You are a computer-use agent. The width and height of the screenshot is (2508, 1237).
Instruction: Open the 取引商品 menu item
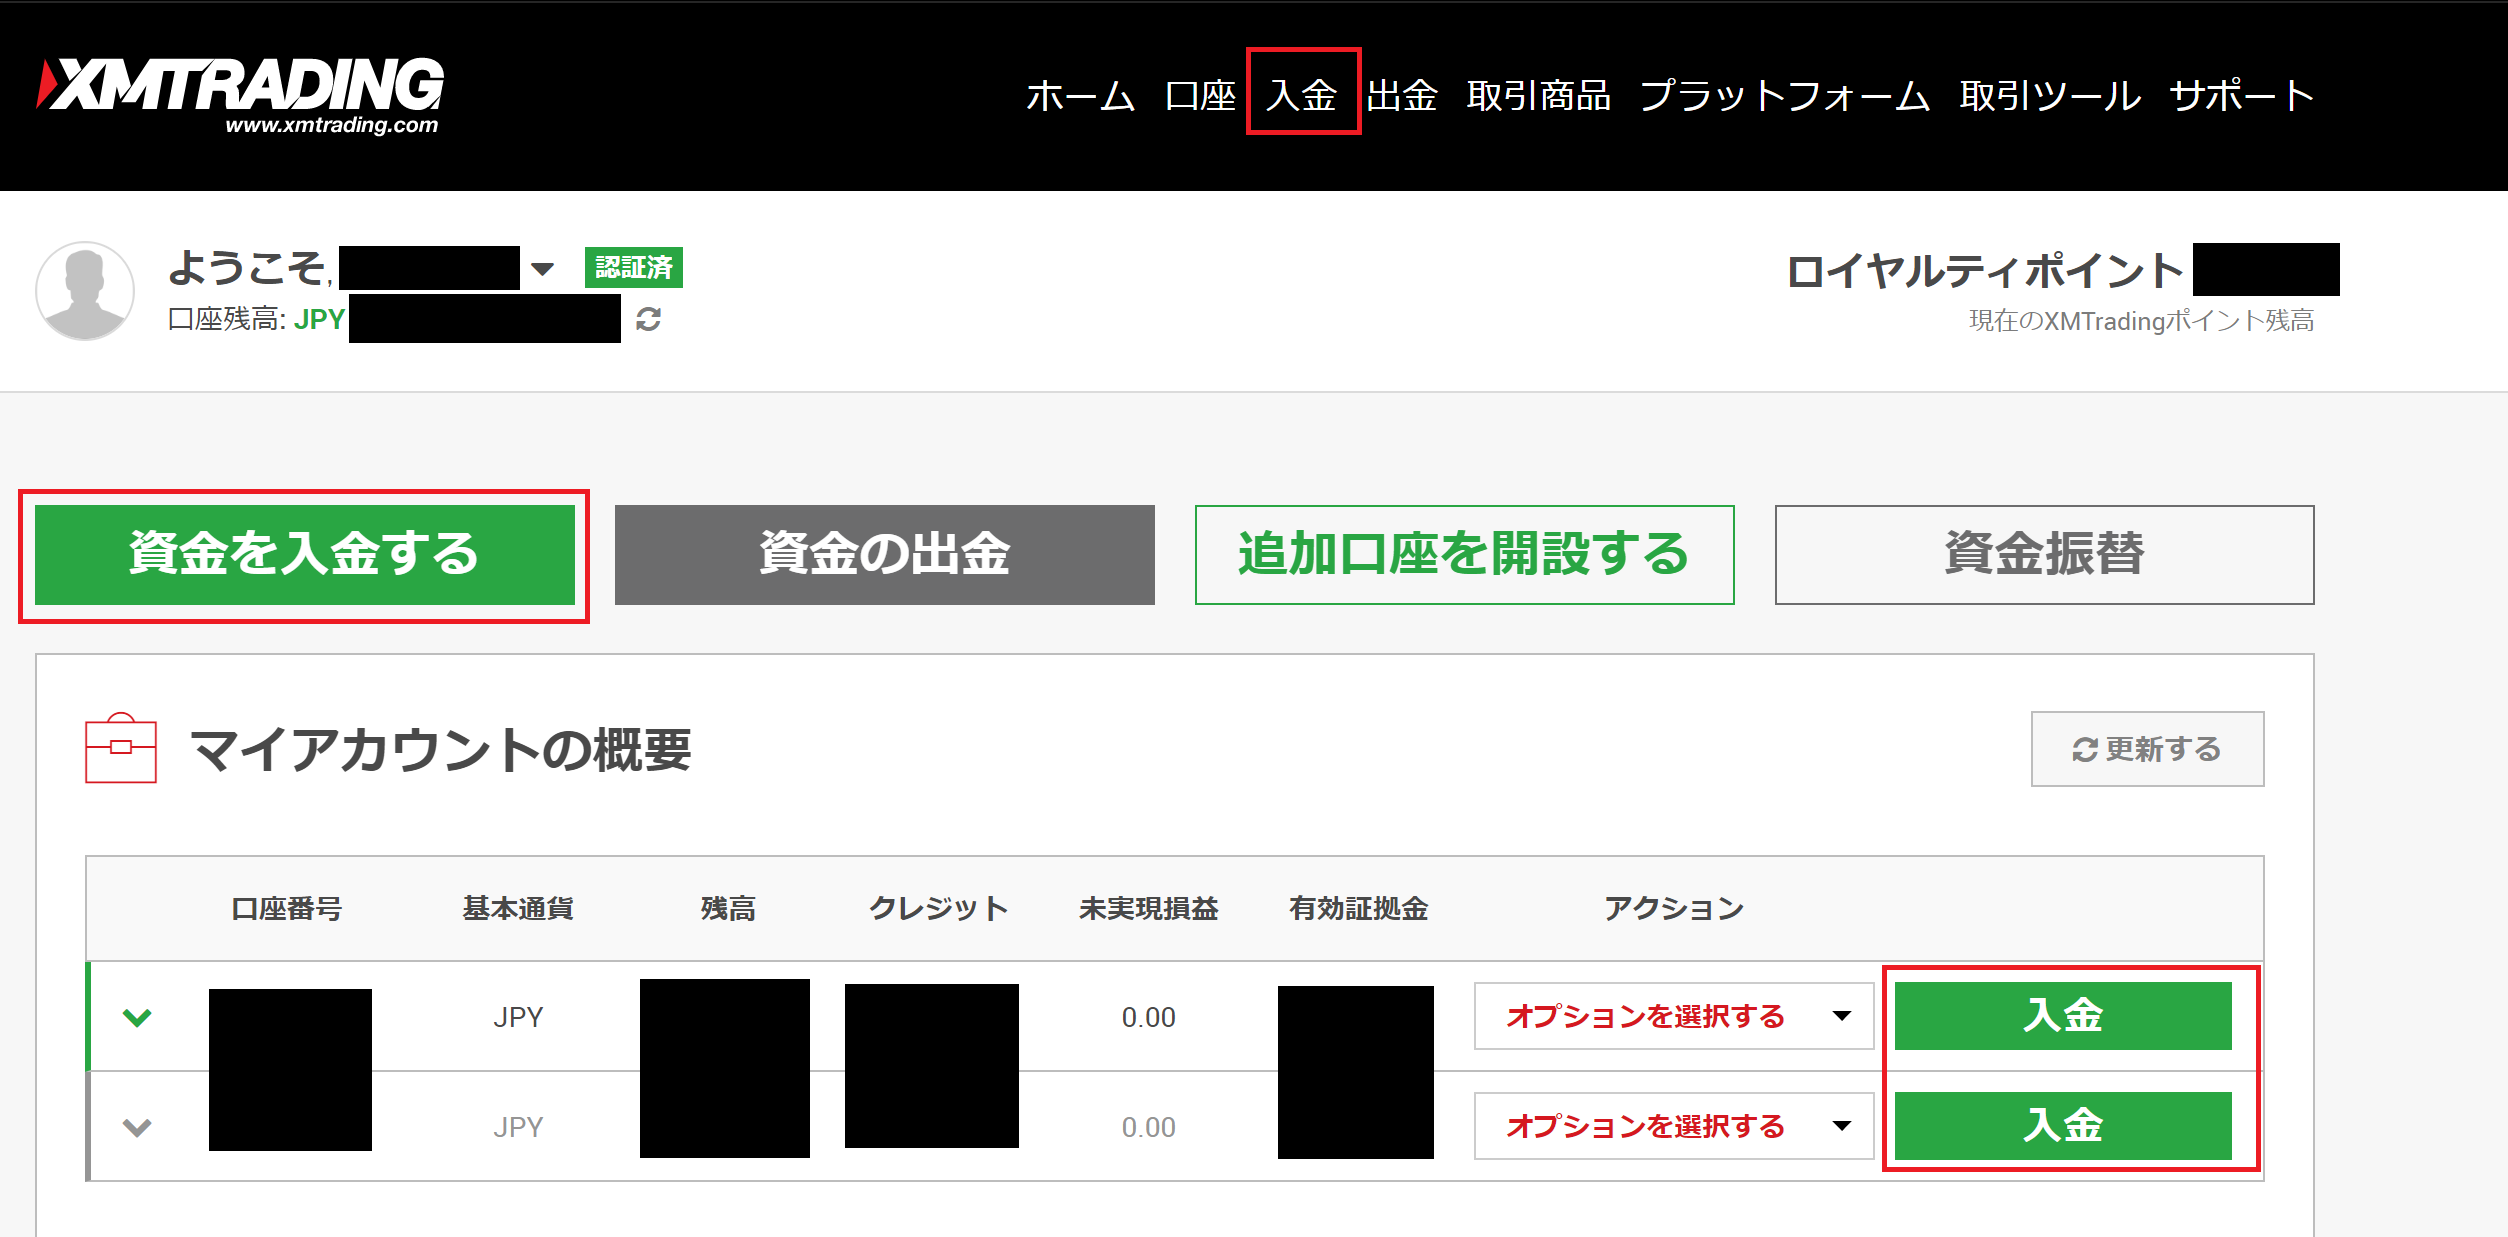coord(1539,96)
